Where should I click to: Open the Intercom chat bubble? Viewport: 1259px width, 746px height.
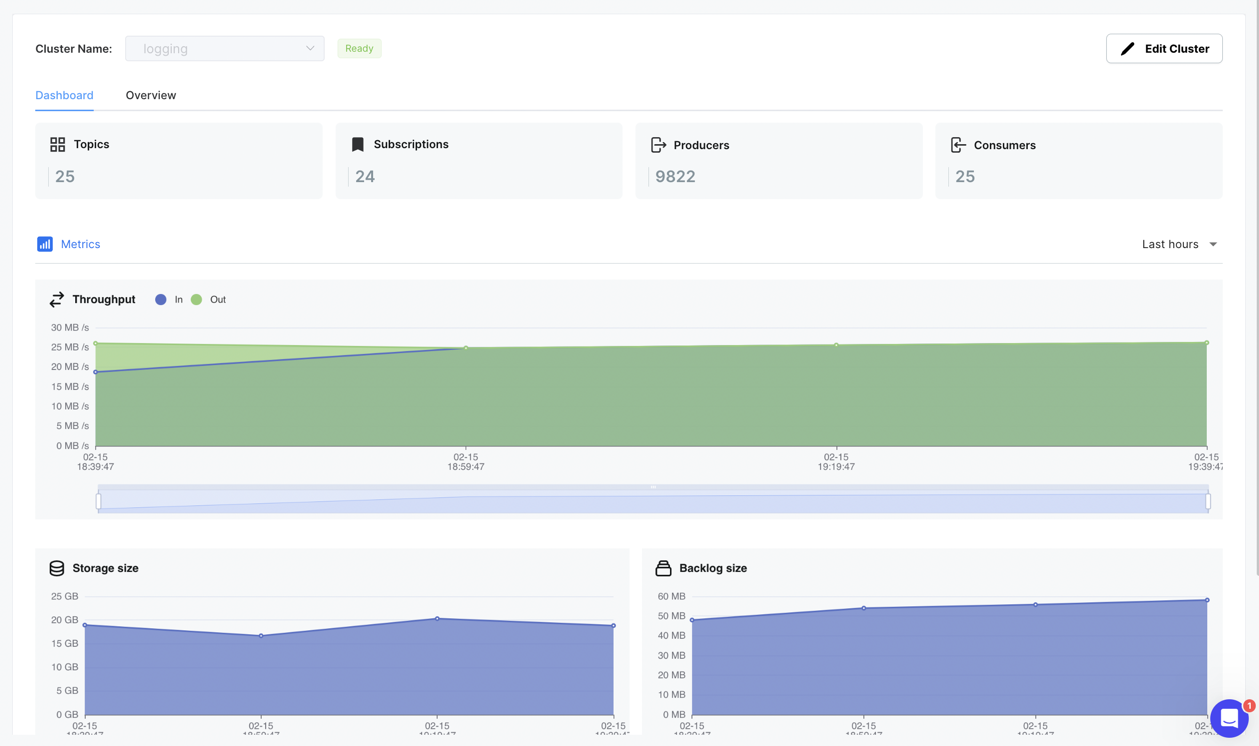(x=1230, y=718)
